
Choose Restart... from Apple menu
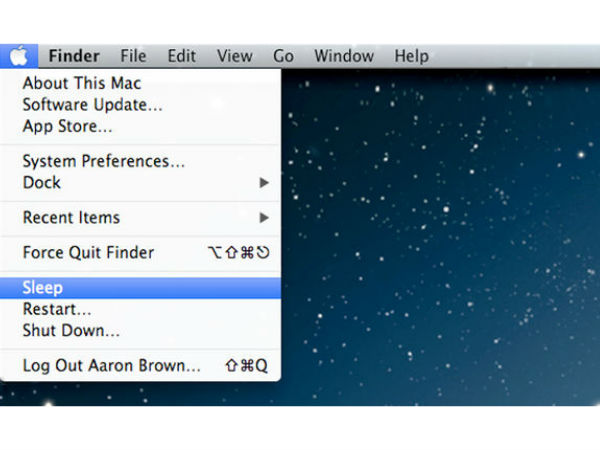tap(140, 309)
